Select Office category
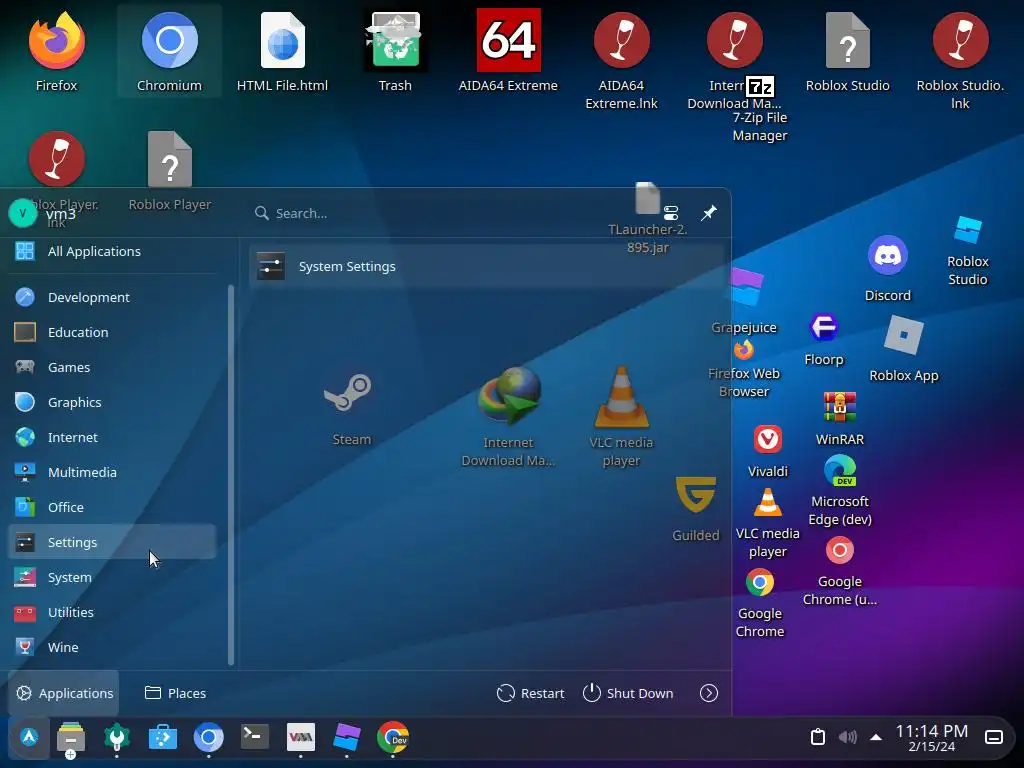The width and height of the screenshot is (1024, 768). coord(112,507)
